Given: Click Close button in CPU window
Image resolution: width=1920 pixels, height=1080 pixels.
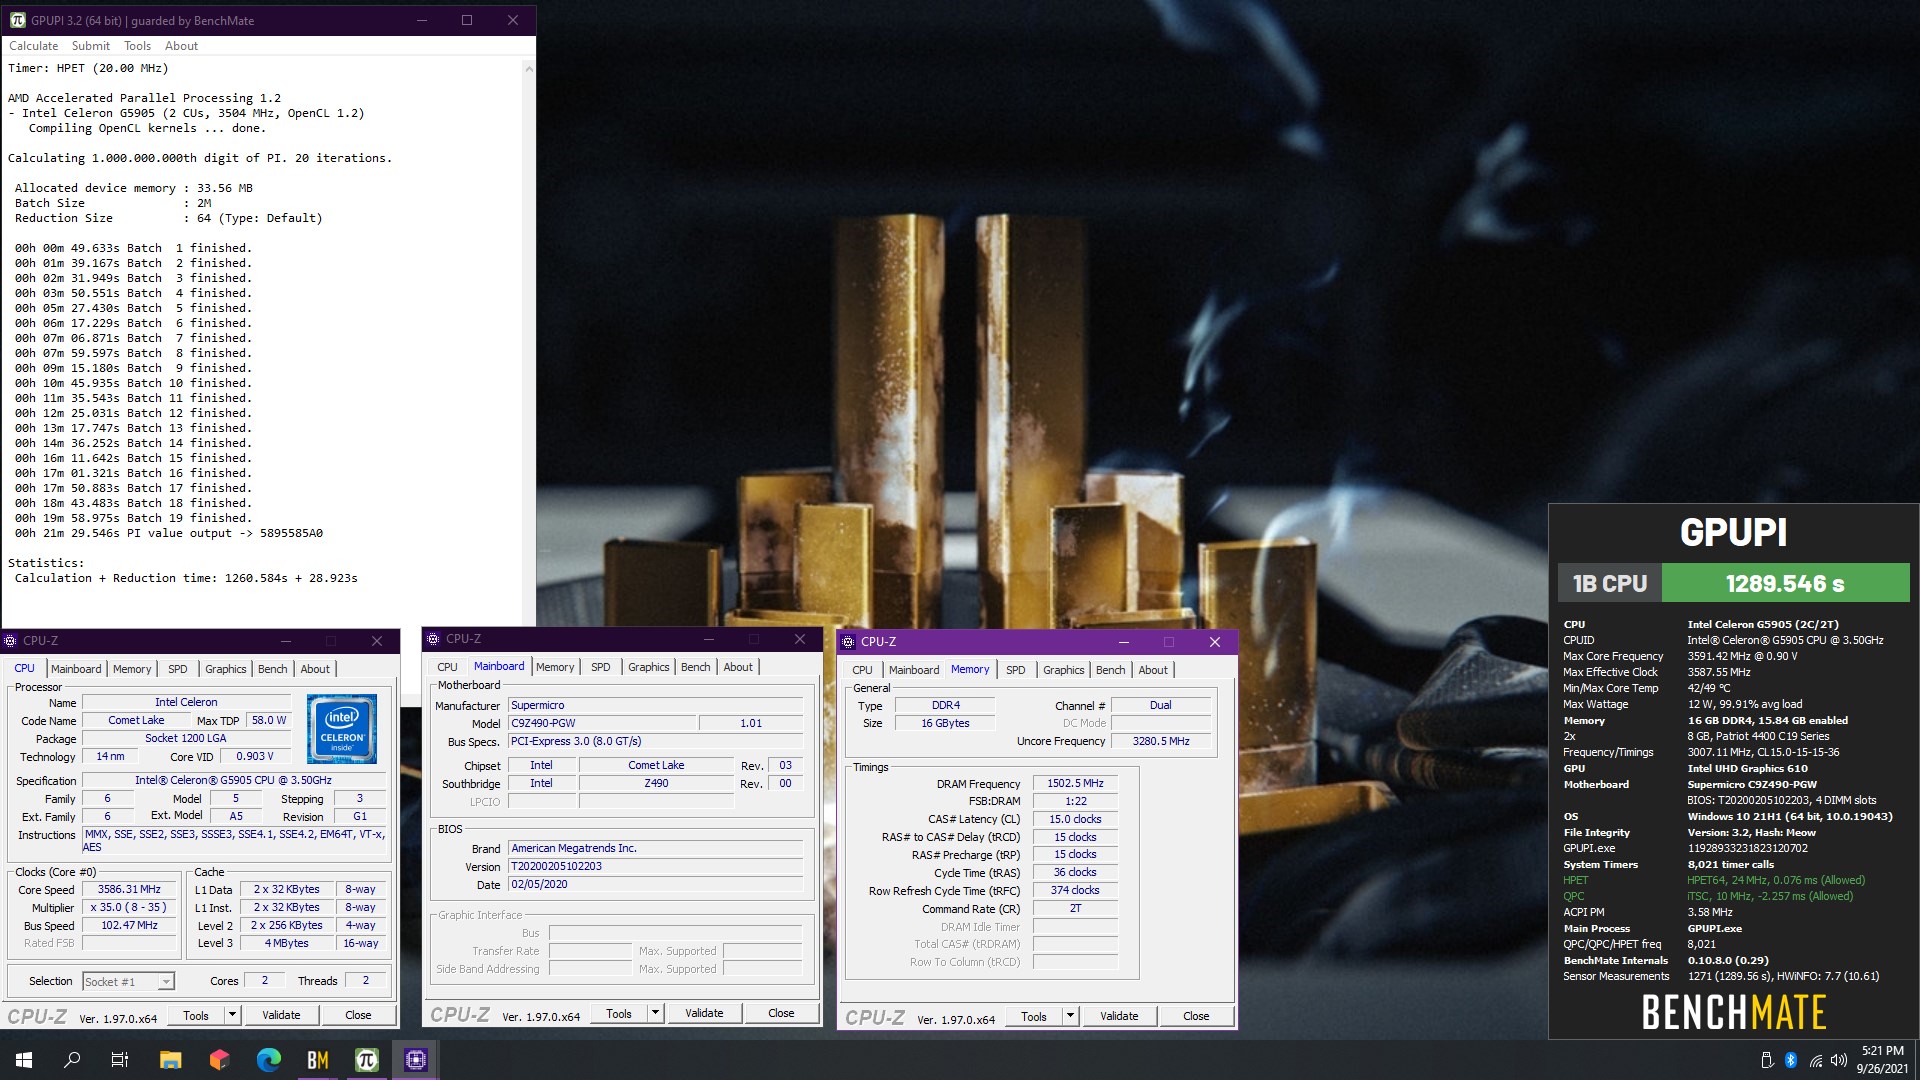Looking at the screenshot, I should coord(358,1015).
